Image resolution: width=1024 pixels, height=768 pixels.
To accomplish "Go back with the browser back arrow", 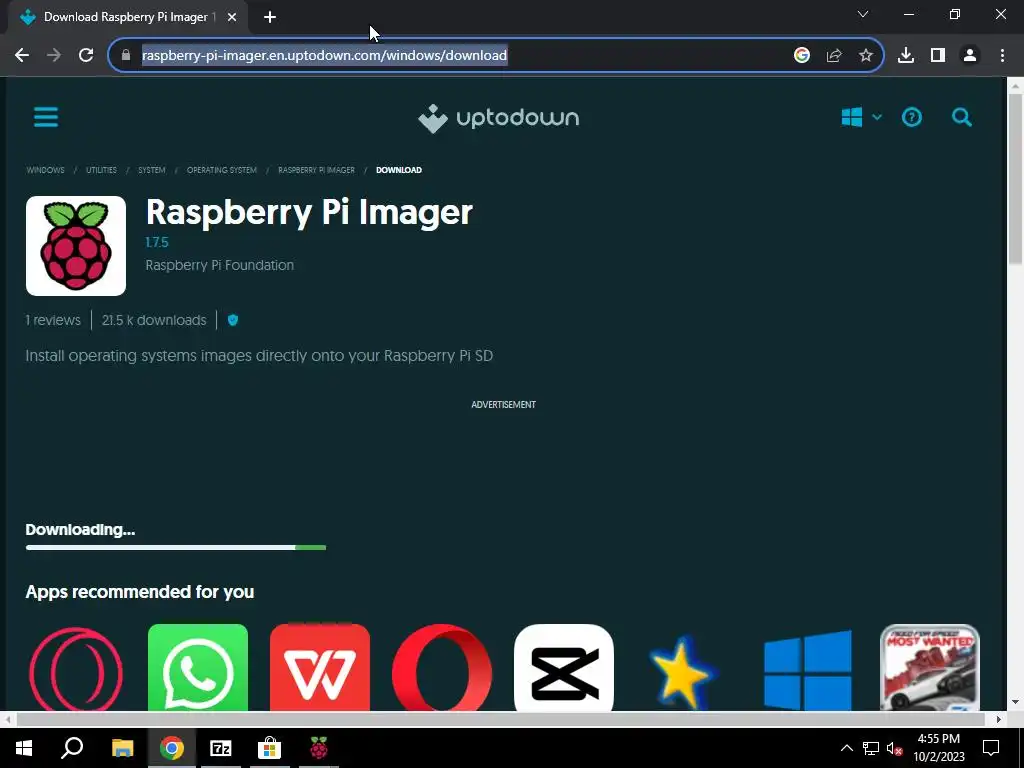I will (x=22, y=56).
